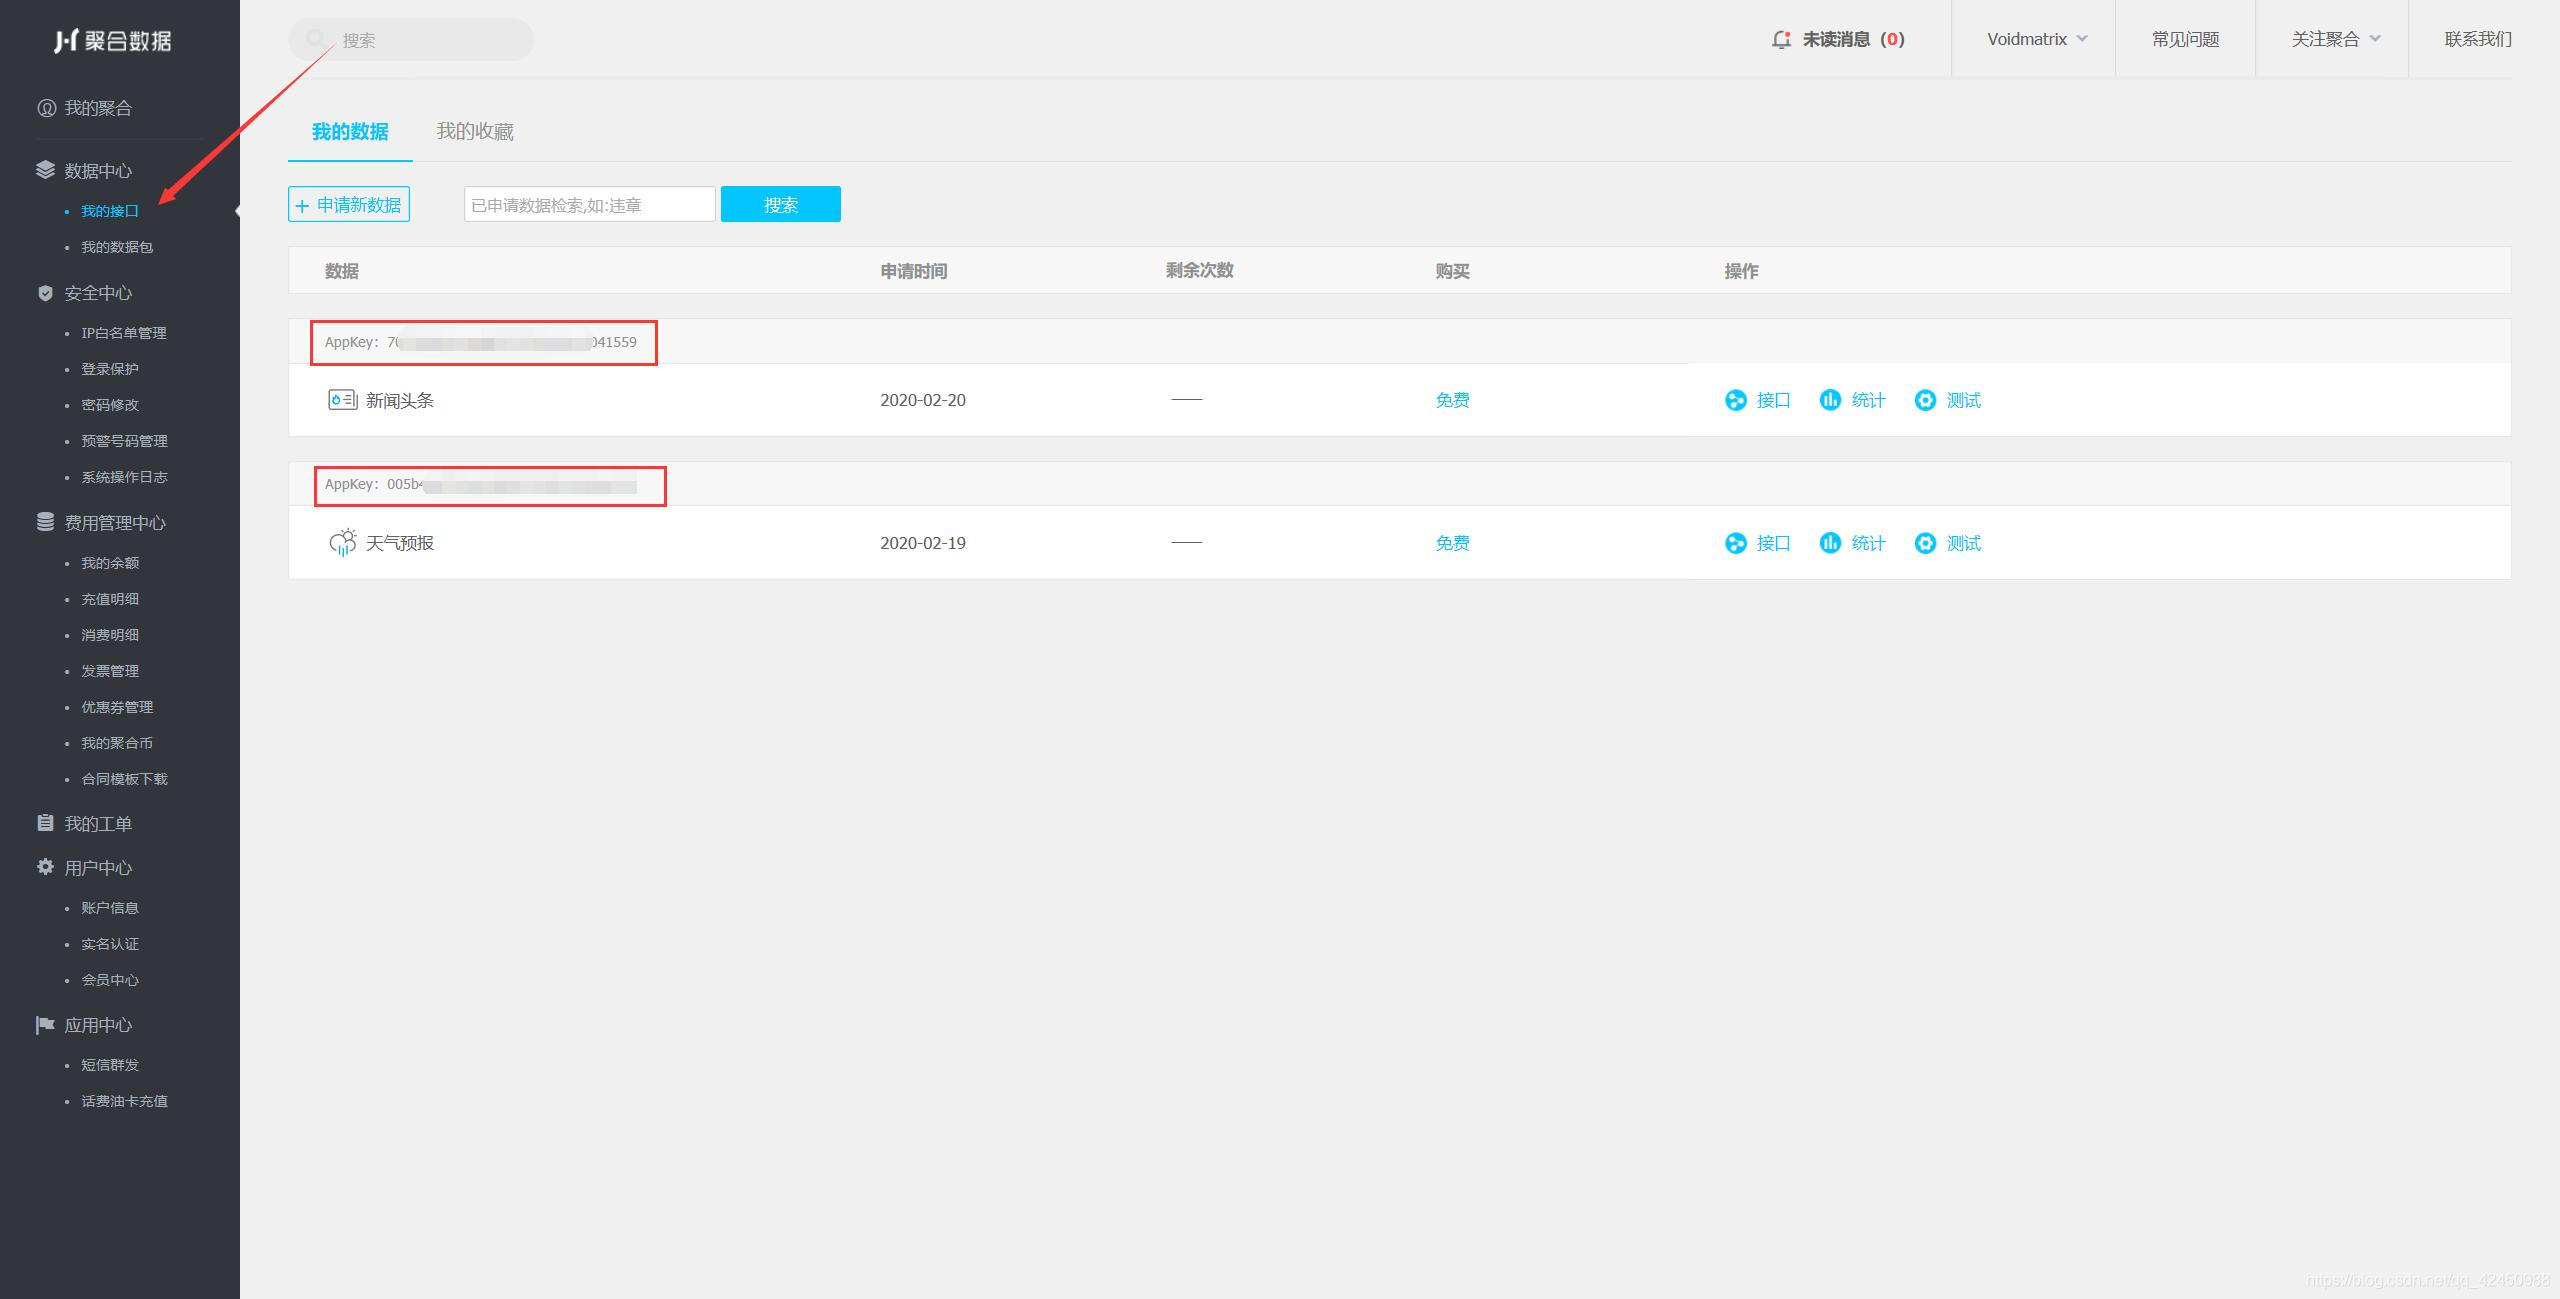Switch to the 我的收藏 tab
Image resolution: width=2560 pixels, height=1299 pixels.
click(475, 131)
